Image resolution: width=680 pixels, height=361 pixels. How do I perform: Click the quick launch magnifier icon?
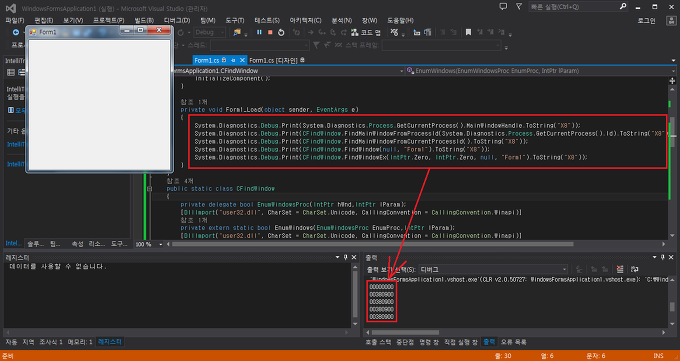coord(623,7)
